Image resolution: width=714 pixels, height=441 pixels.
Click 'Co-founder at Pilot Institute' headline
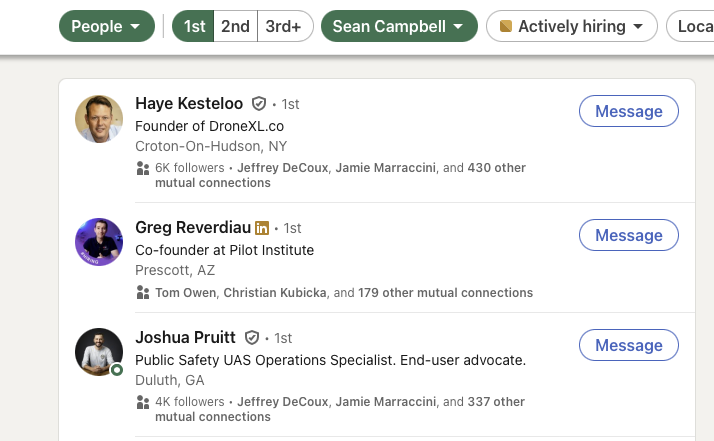[224, 250]
